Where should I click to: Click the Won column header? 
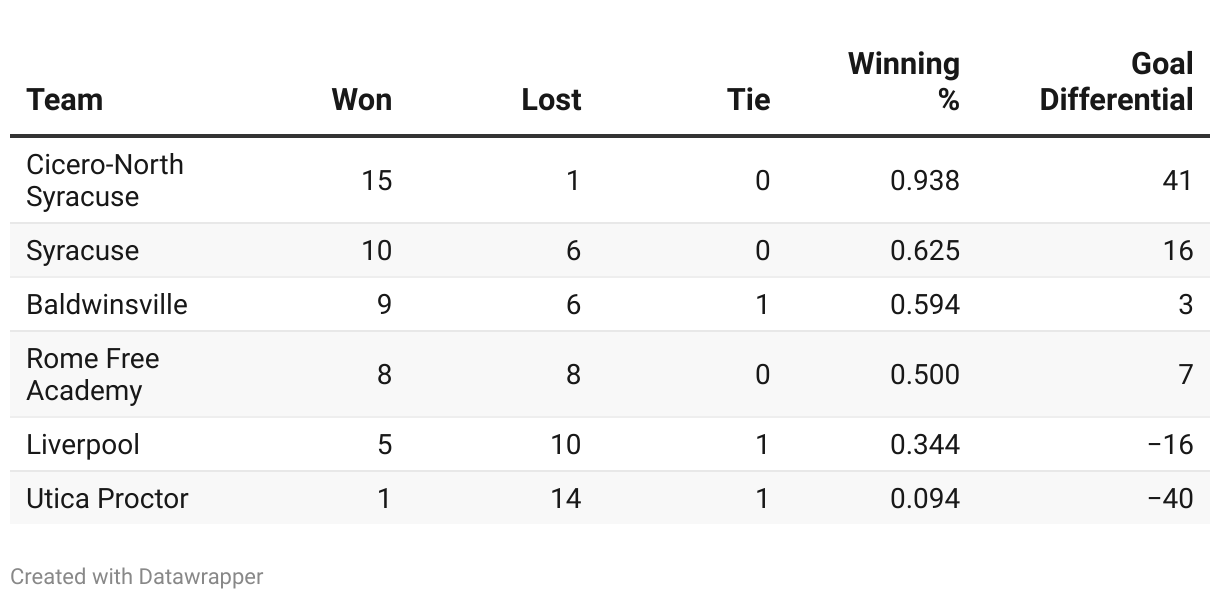click(361, 100)
